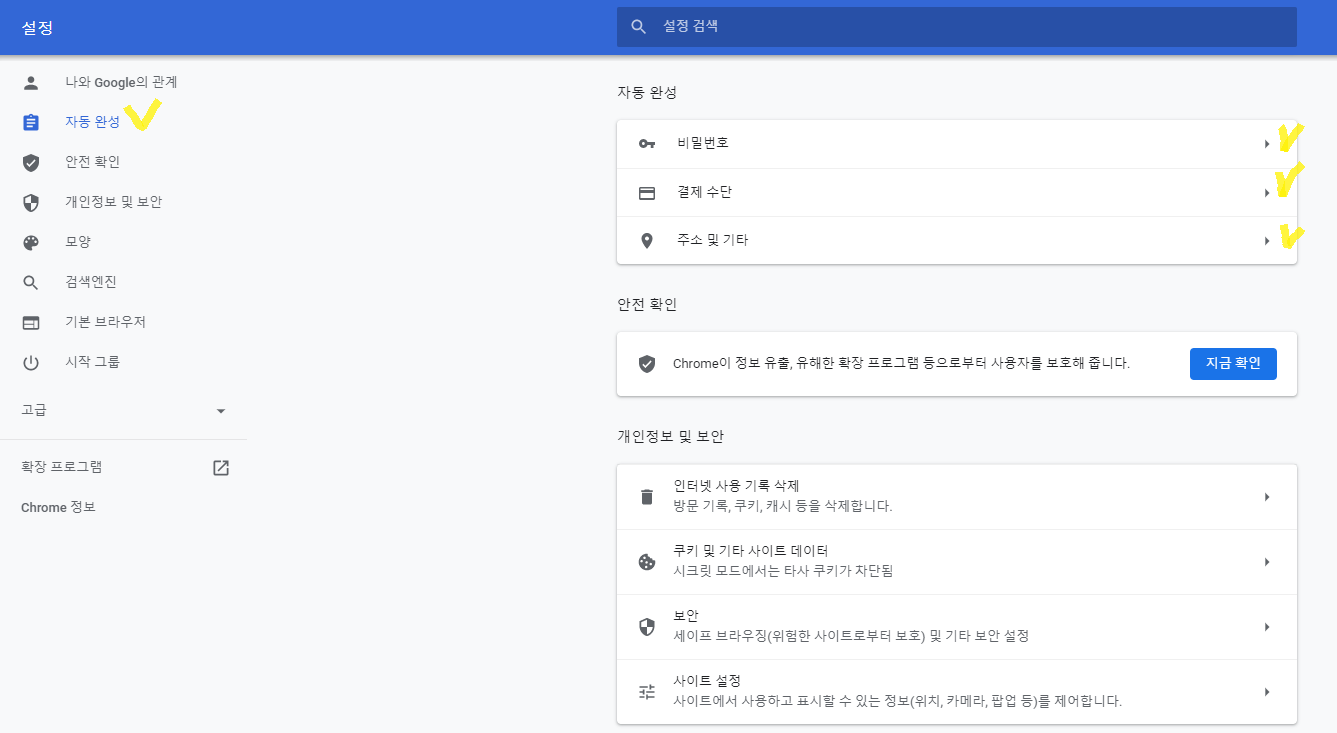Click the shield icon in the 보안 row

647,627
